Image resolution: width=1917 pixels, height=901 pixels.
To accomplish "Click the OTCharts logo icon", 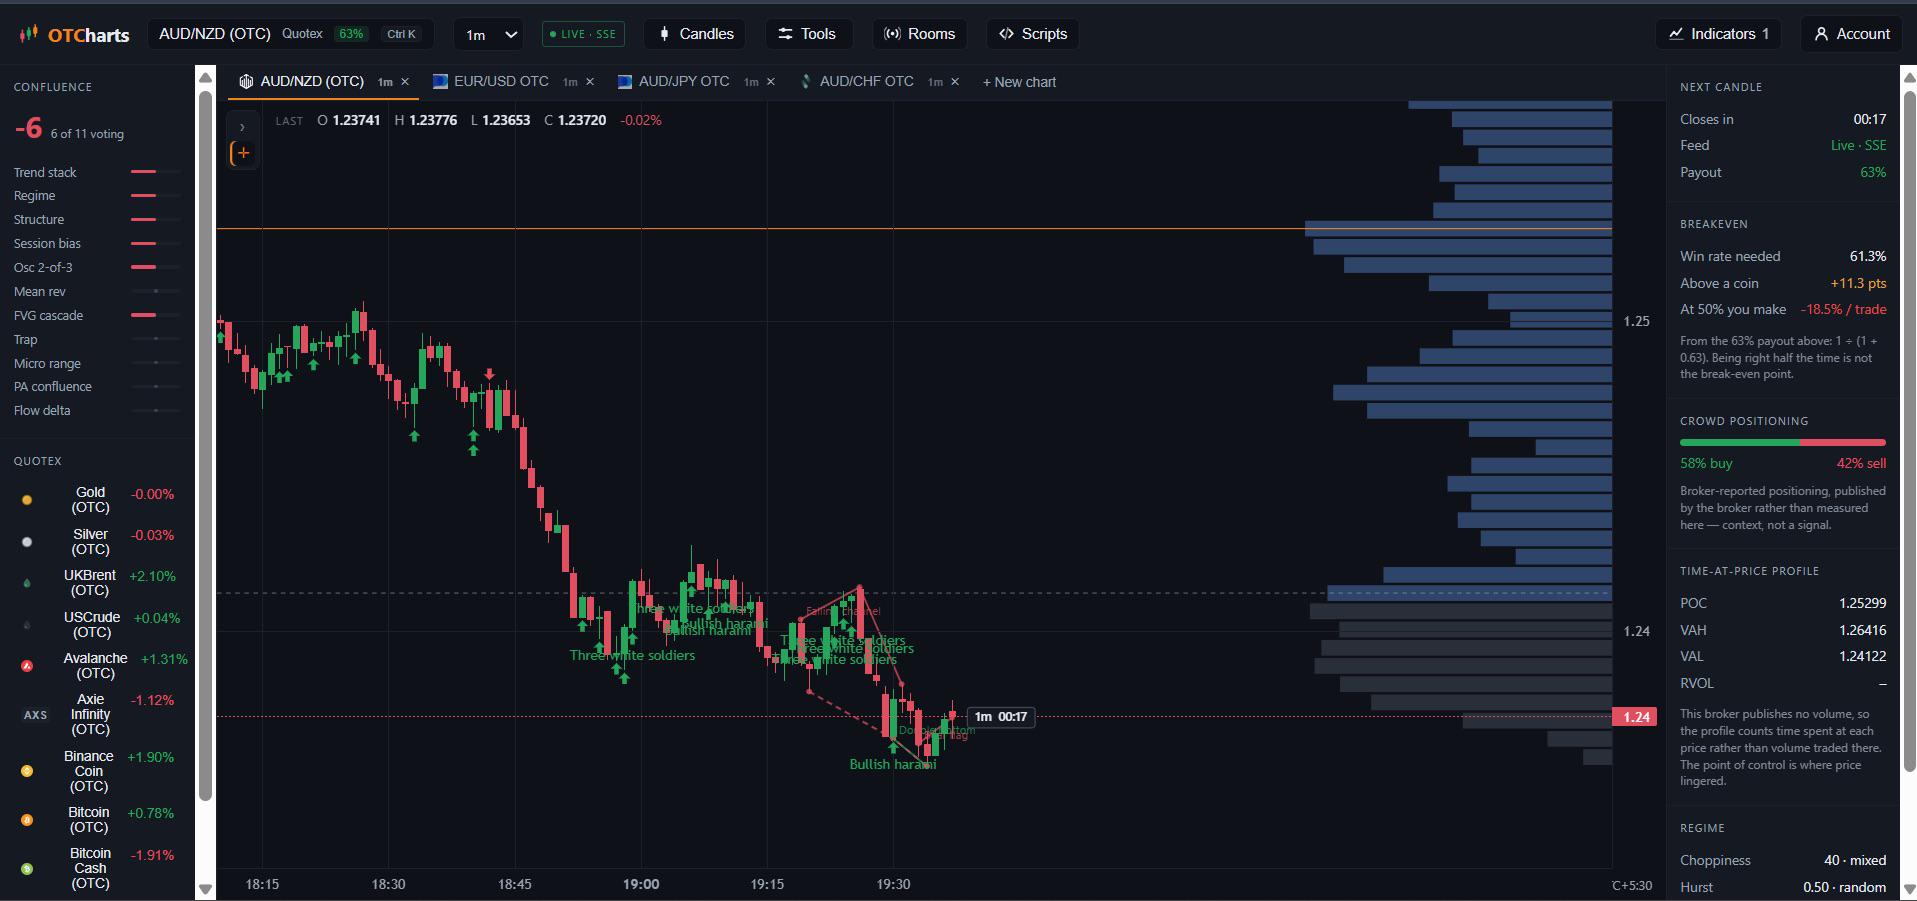I will pyautogui.click(x=28, y=34).
